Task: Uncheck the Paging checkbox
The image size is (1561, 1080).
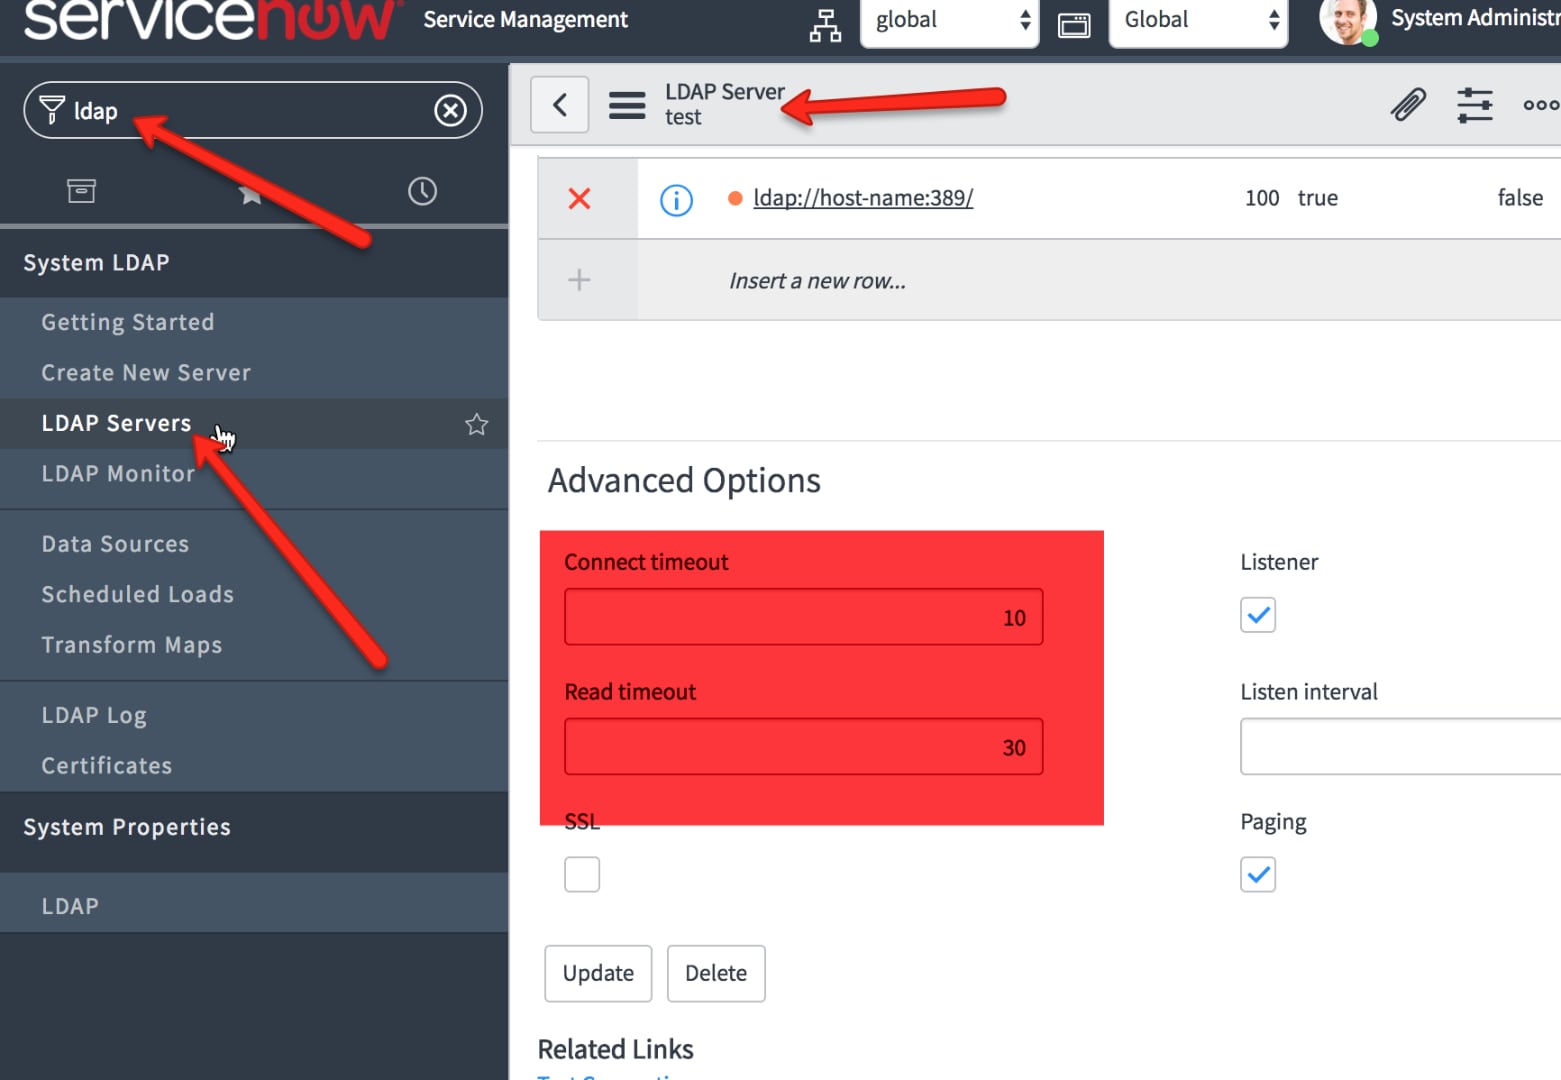Action: pyautogui.click(x=1258, y=874)
